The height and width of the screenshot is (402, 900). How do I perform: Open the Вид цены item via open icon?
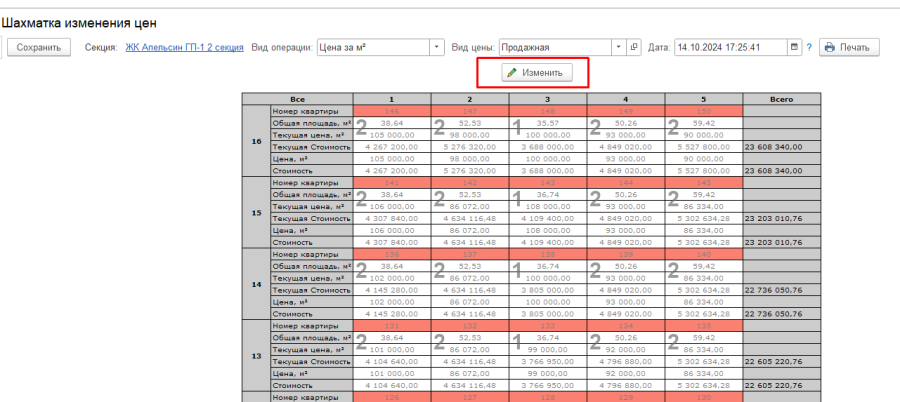click(634, 48)
